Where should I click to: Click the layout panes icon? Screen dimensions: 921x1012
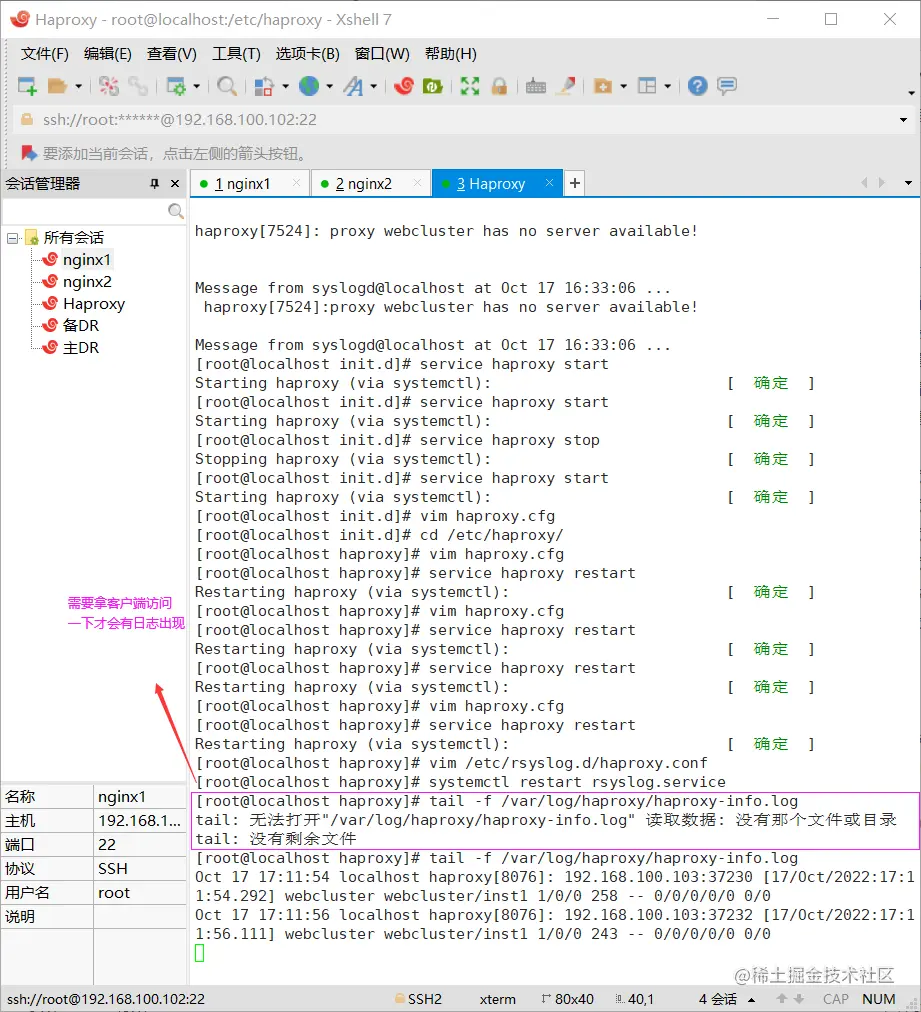(647, 86)
